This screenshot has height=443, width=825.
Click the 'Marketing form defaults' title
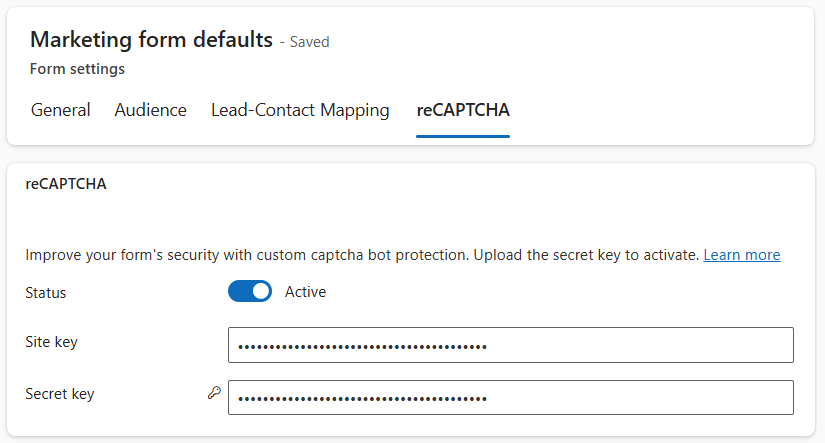[x=151, y=40]
